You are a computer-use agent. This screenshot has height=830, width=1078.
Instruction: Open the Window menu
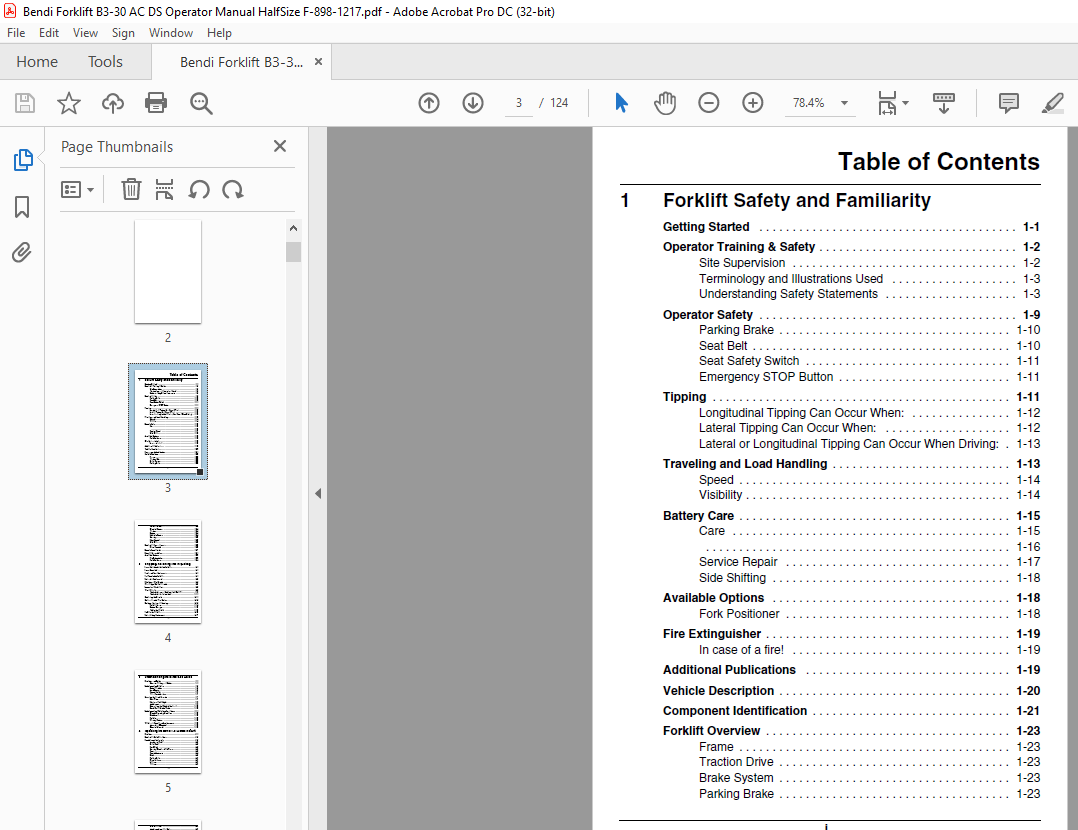click(x=170, y=32)
